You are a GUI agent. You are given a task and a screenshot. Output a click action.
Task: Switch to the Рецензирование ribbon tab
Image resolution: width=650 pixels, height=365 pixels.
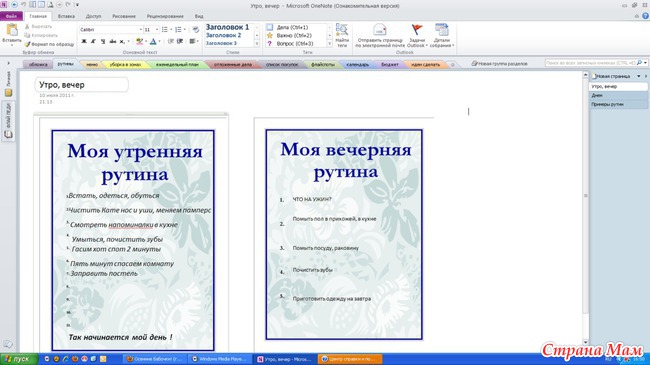pyautogui.click(x=165, y=16)
